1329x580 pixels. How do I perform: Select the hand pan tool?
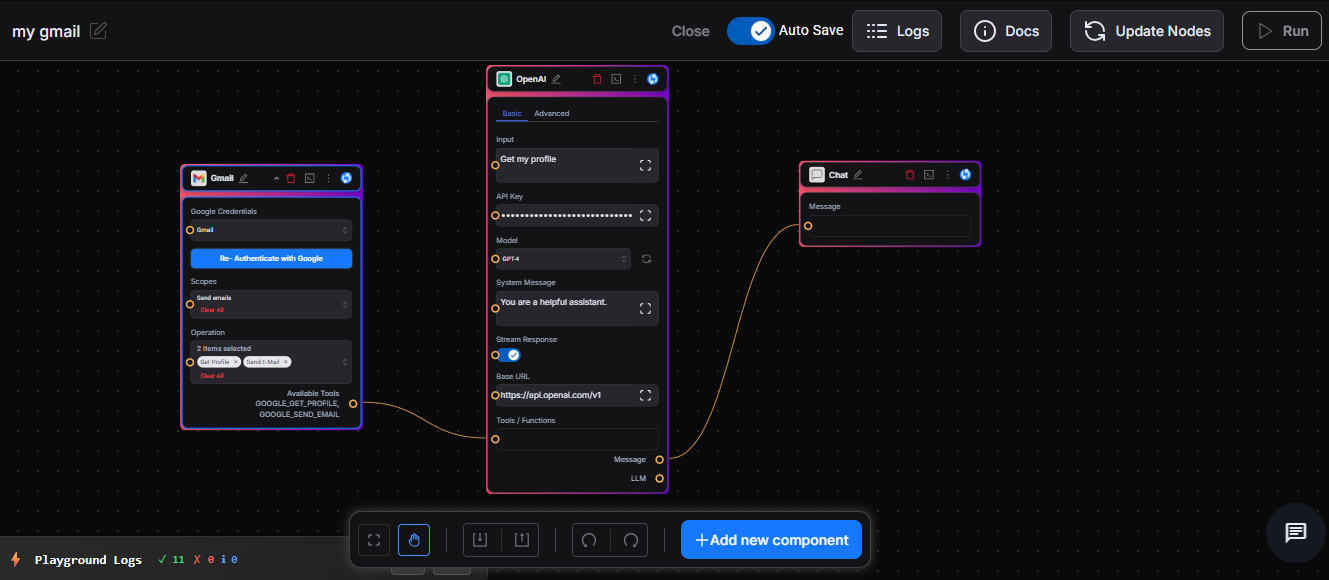[413, 540]
